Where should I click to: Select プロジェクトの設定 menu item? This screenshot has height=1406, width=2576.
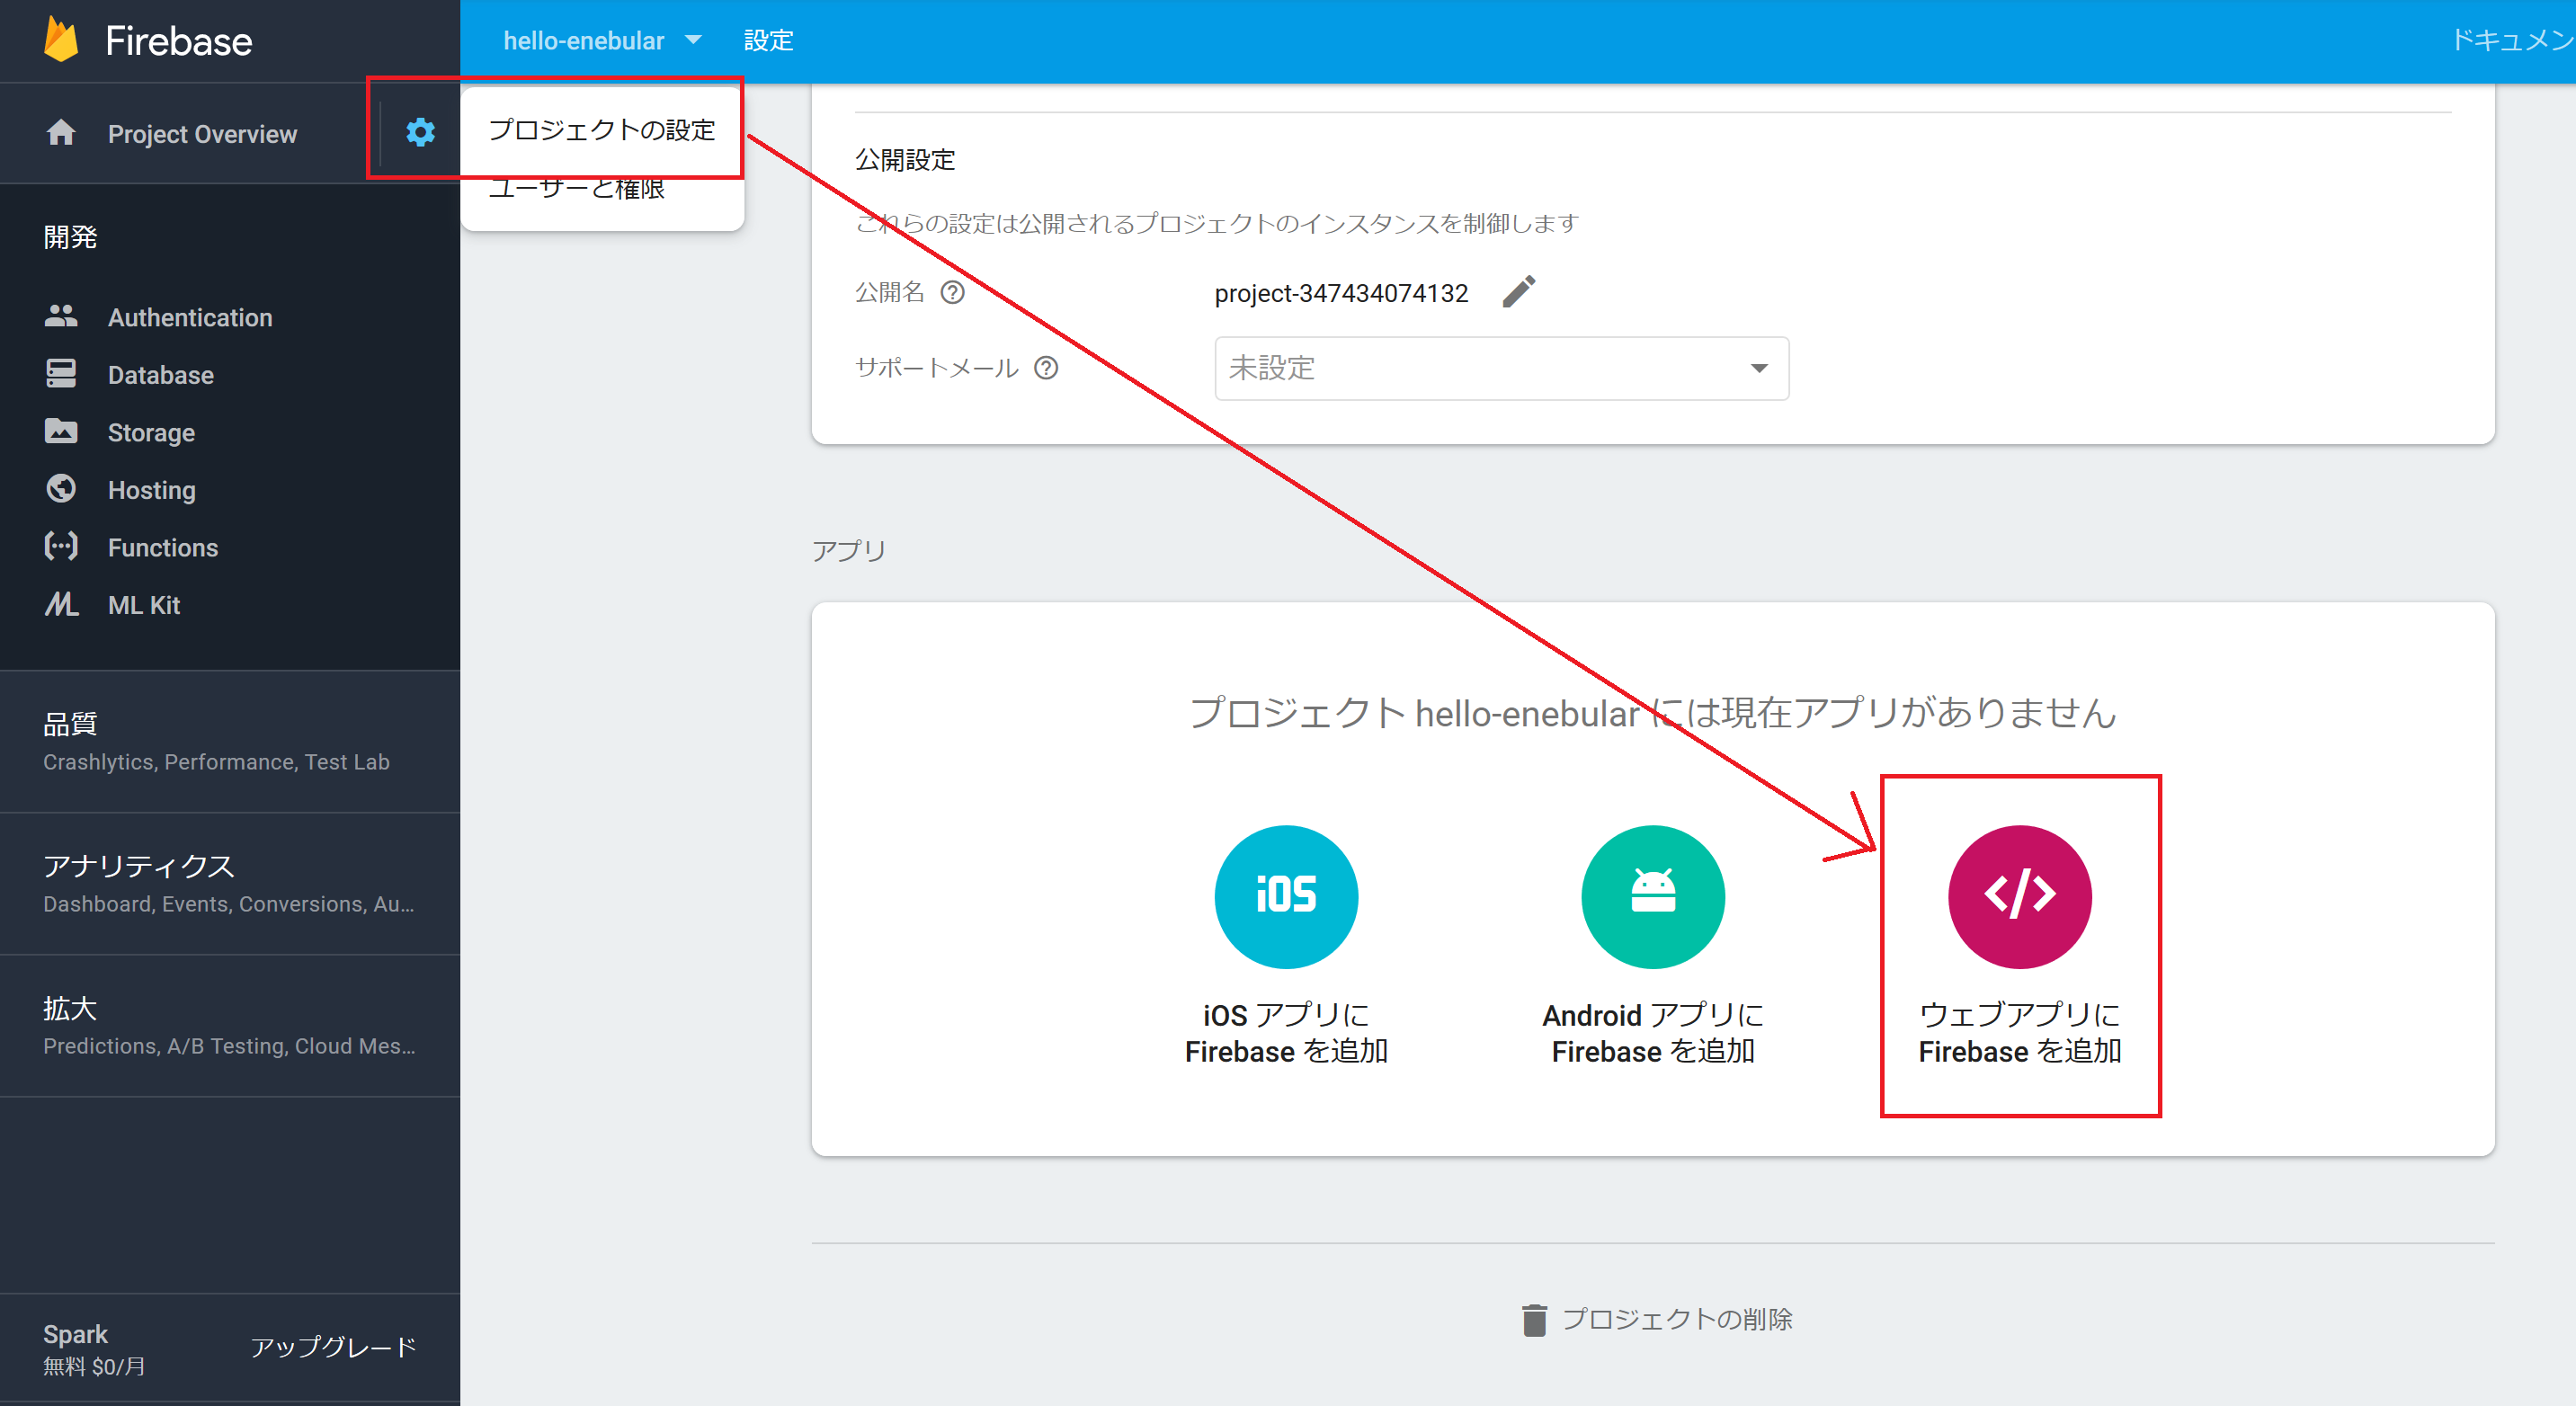coord(602,130)
